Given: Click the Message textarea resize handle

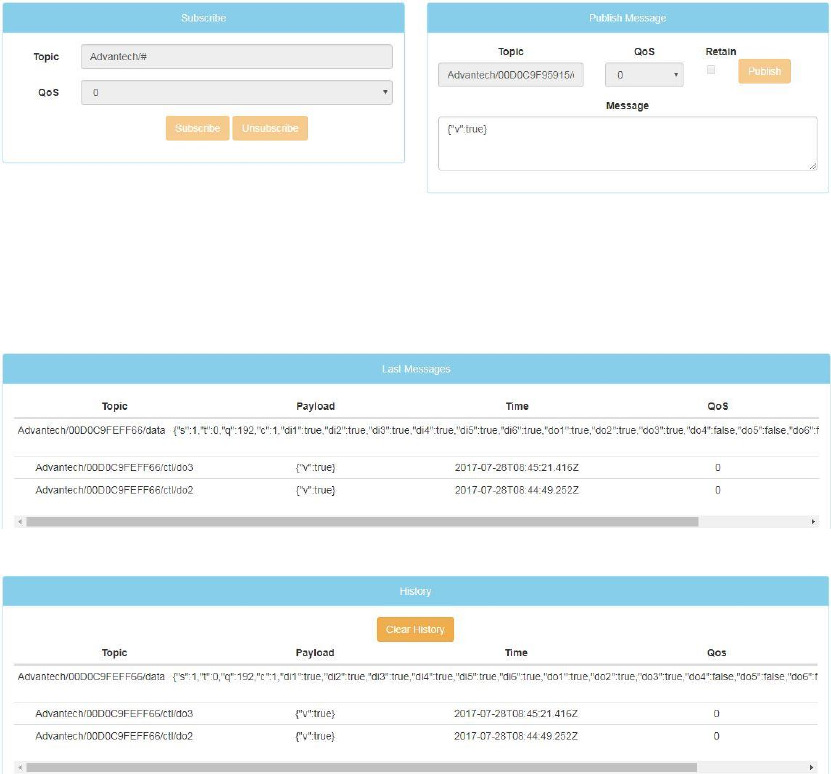Looking at the screenshot, I should [x=812, y=165].
